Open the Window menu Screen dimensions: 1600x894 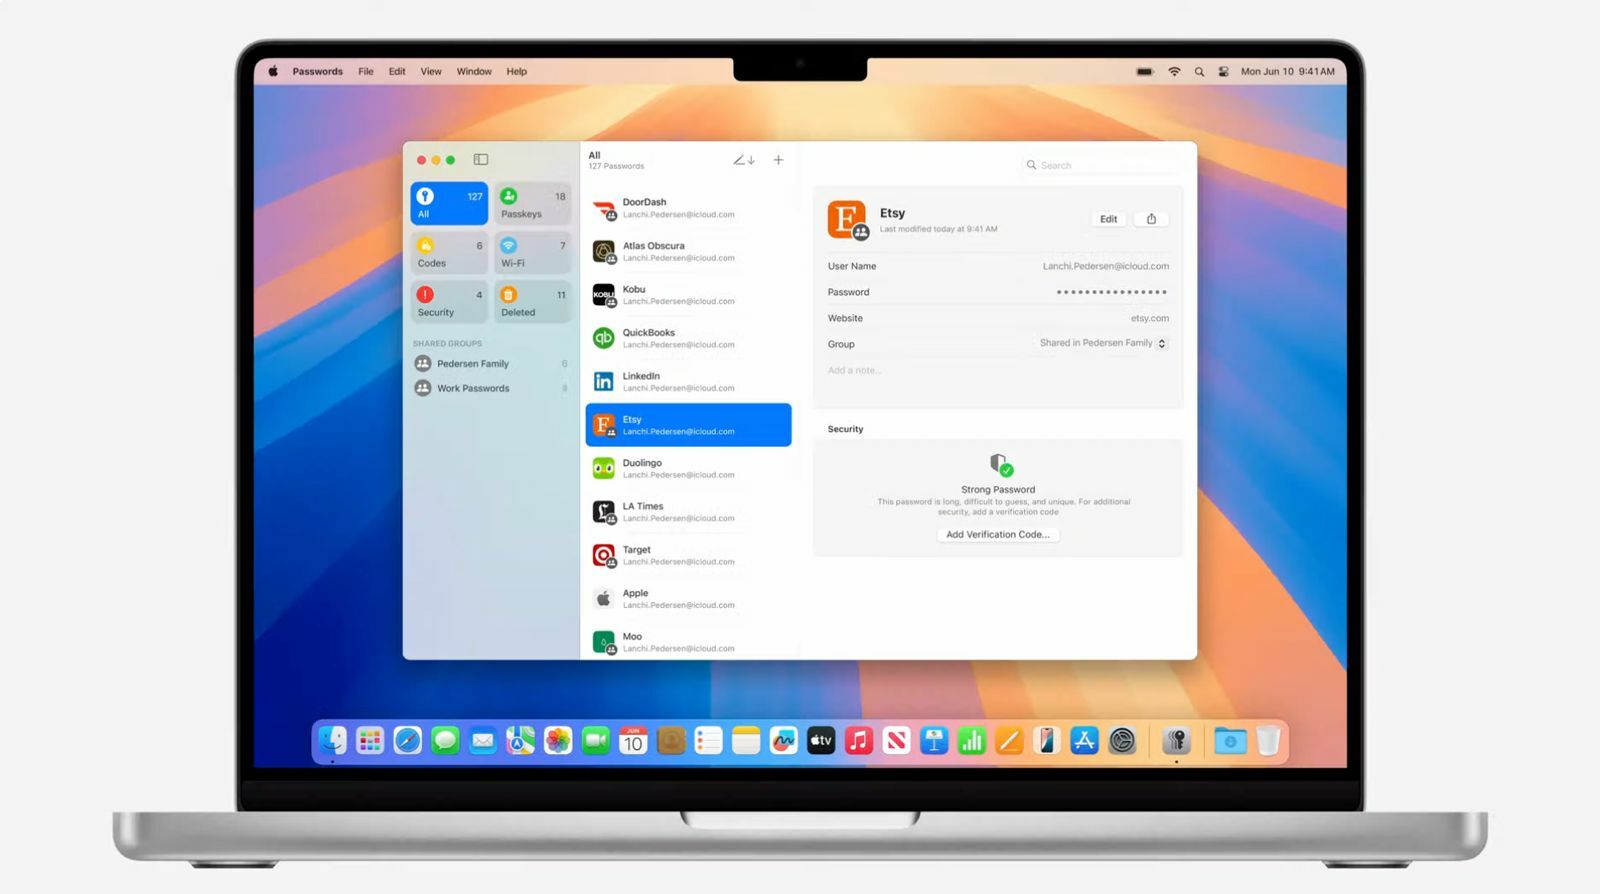pyautogui.click(x=474, y=72)
